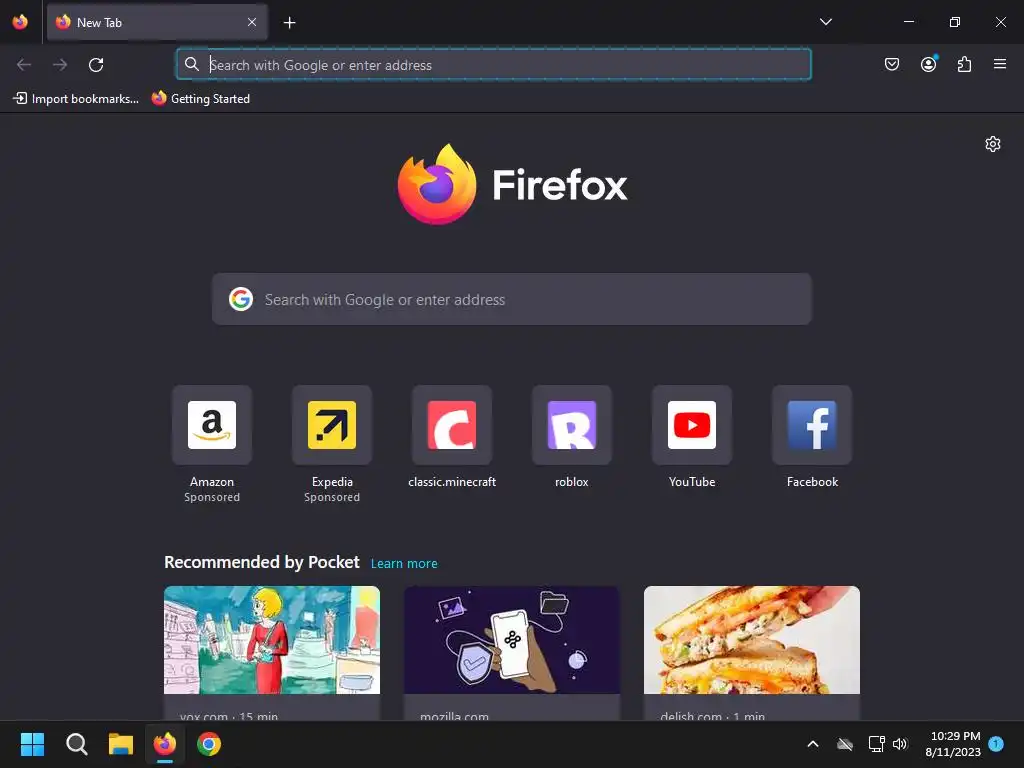Open the application hamburger menu
The height and width of the screenshot is (768, 1024).
pos(1000,64)
